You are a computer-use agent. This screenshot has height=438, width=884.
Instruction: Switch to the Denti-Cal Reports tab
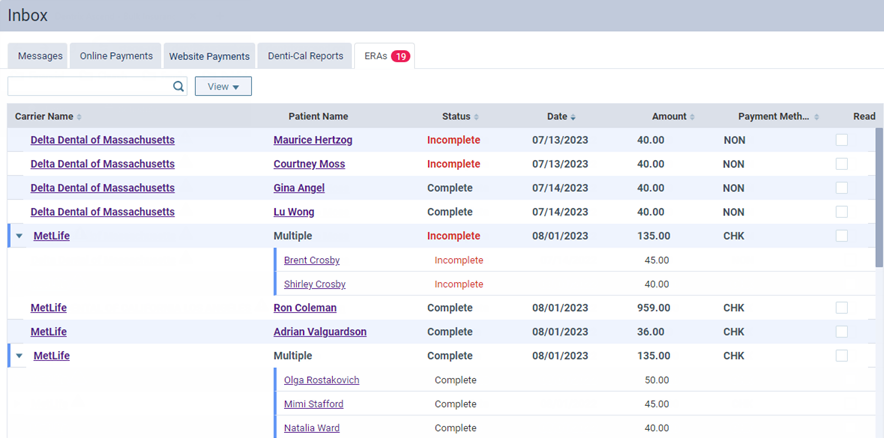[x=305, y=57]
